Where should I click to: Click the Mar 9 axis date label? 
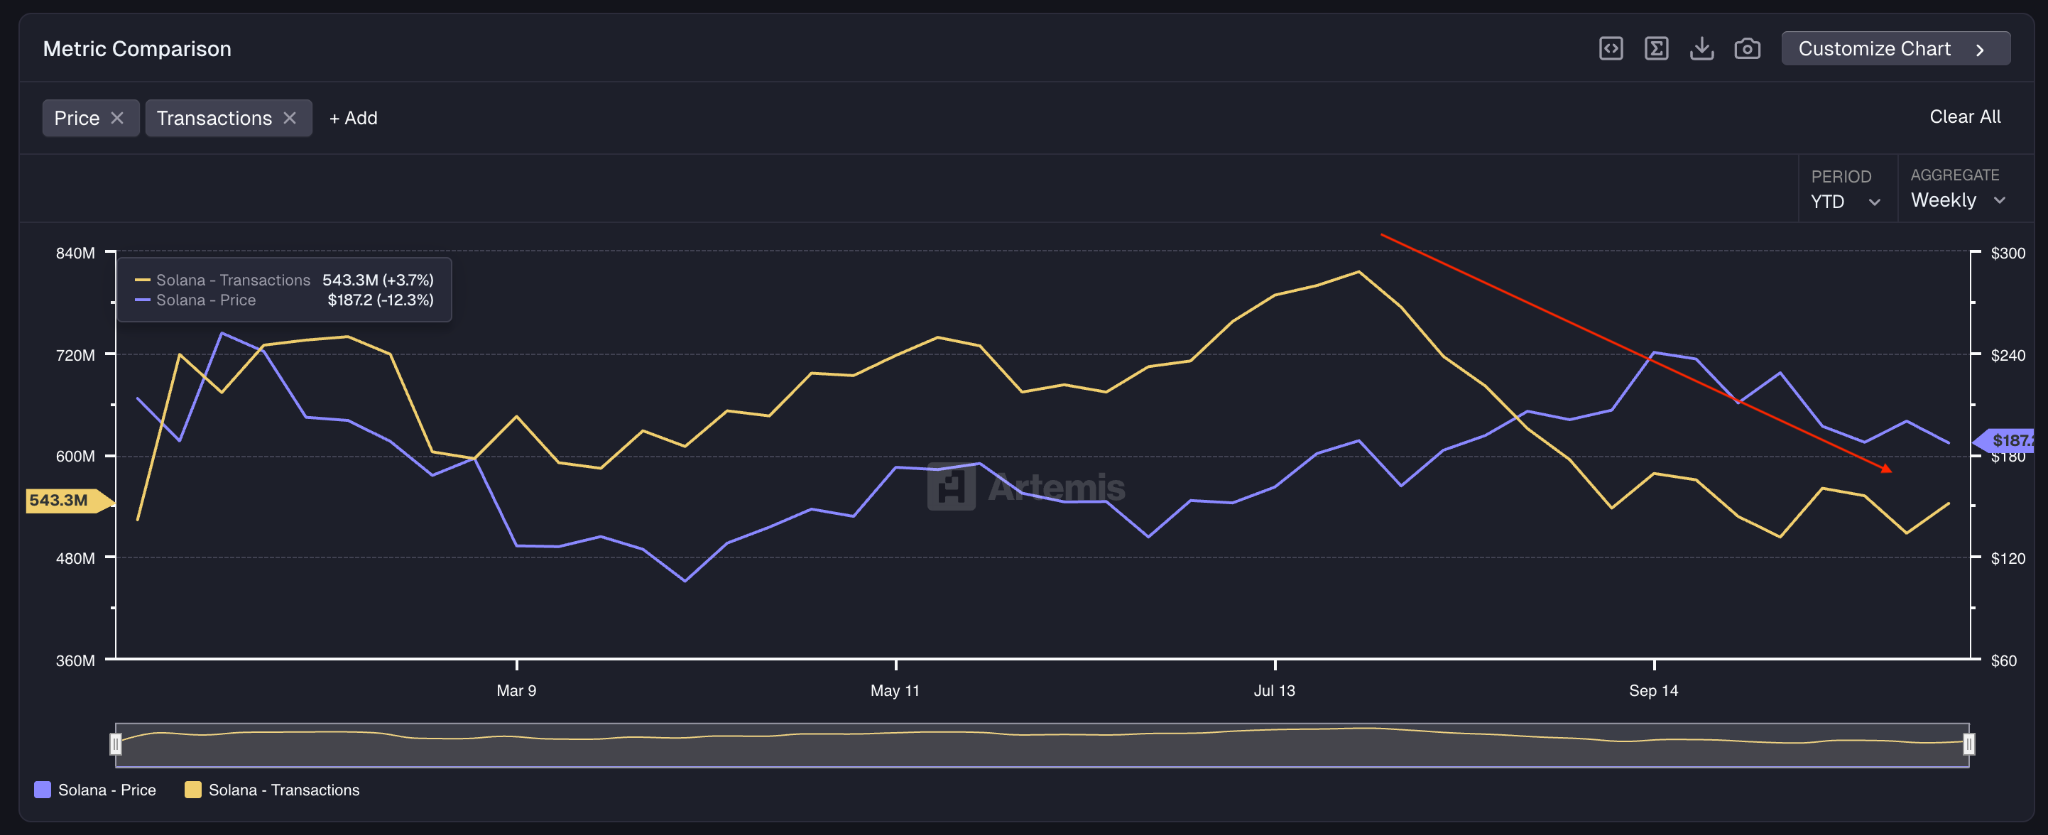[x=517, y=691]
